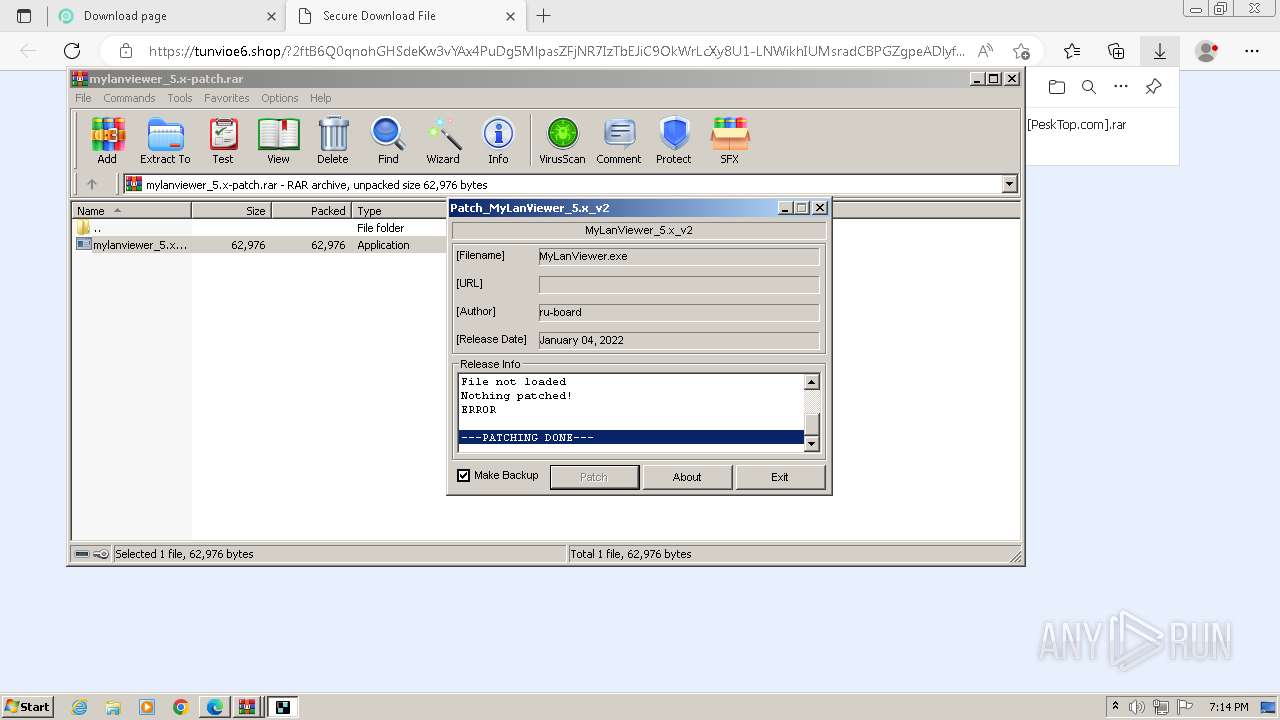This screenshot has width=1280, height=720.
Task: Click the volume speaker tray icon
Action: click(1137, 707)
